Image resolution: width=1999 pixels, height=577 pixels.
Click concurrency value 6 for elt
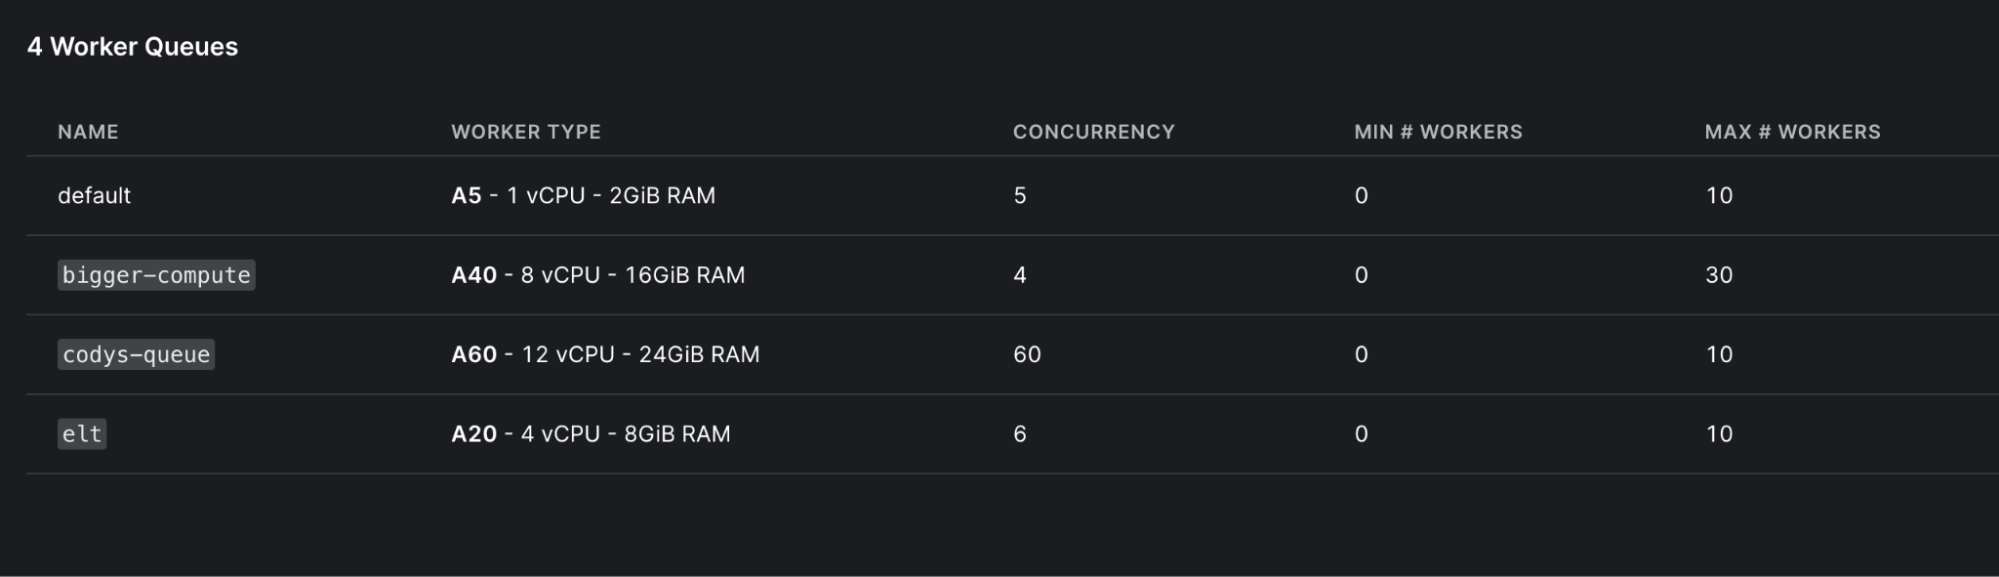point(1020,434)
